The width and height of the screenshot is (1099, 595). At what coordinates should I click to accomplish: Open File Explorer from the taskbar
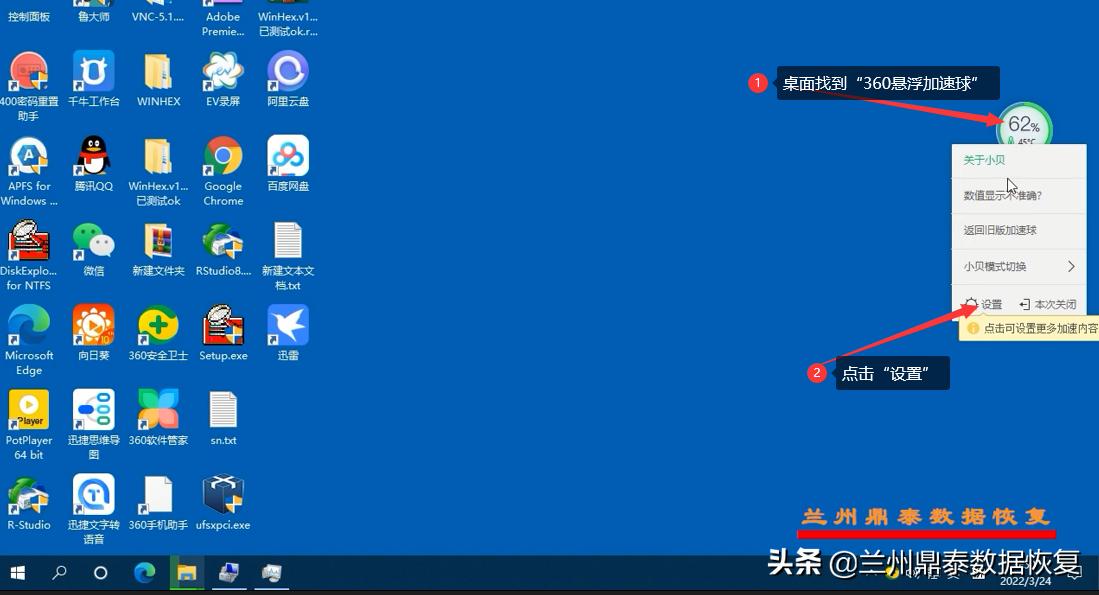pos(186,573)
